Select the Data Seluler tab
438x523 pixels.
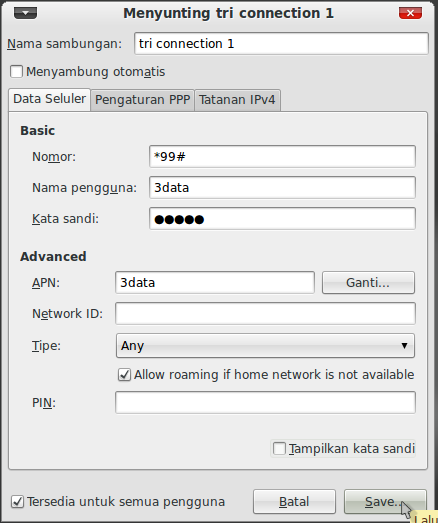pos(49,99)
